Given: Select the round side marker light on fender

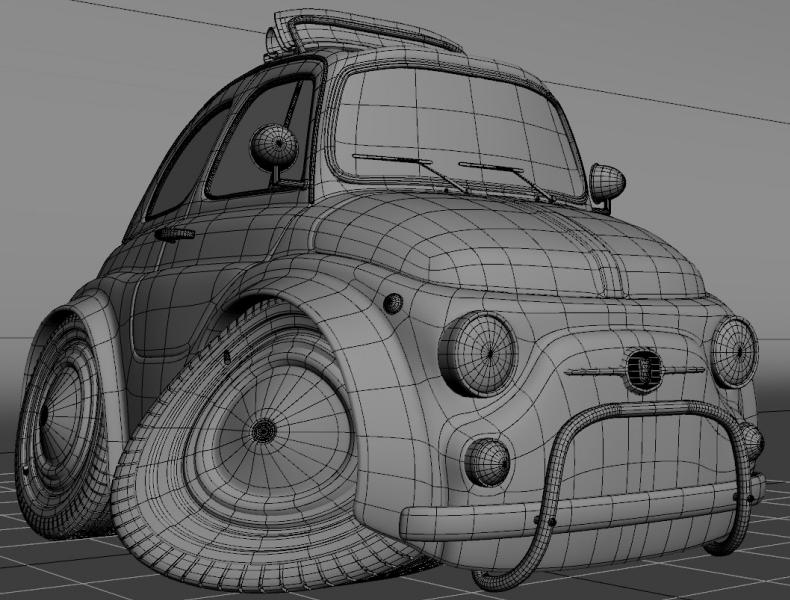Looking at the screenshot, I should [393, 303].
